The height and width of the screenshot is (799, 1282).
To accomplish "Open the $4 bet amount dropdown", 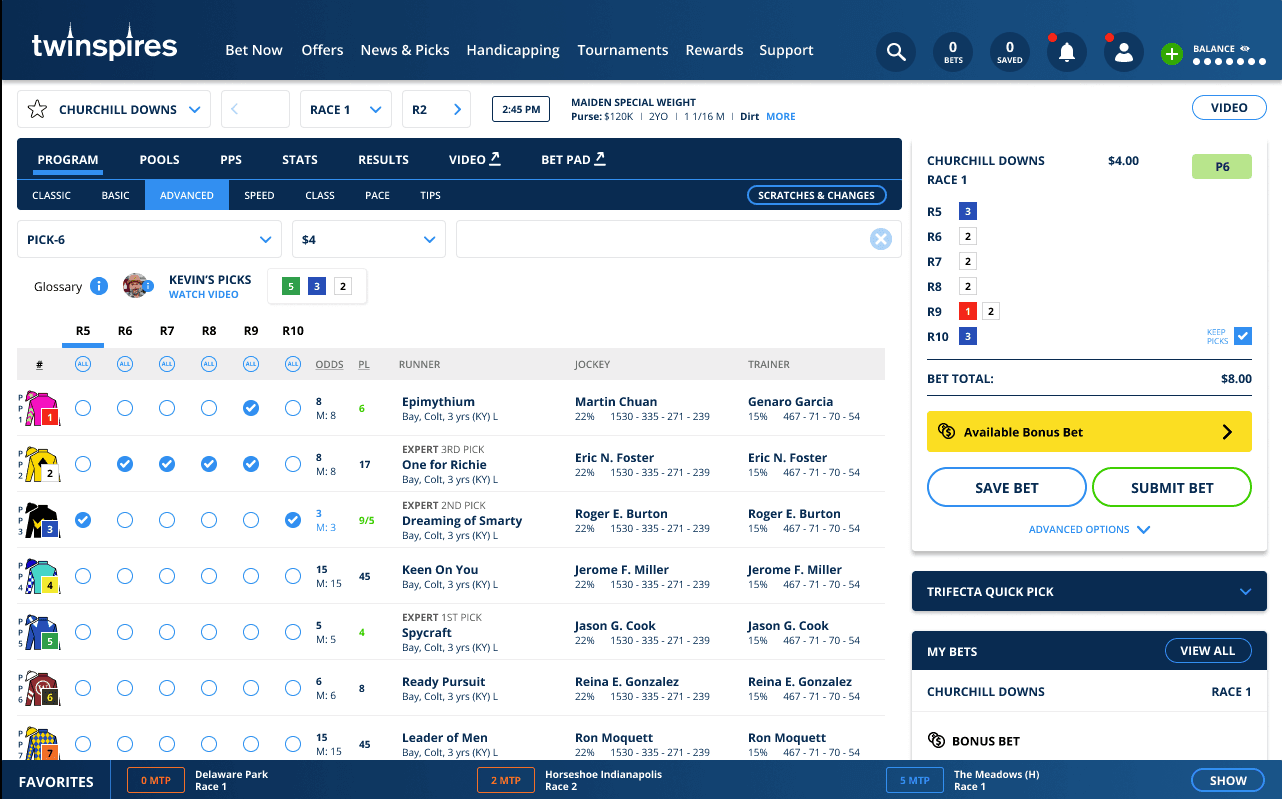I will coord(368,240).
